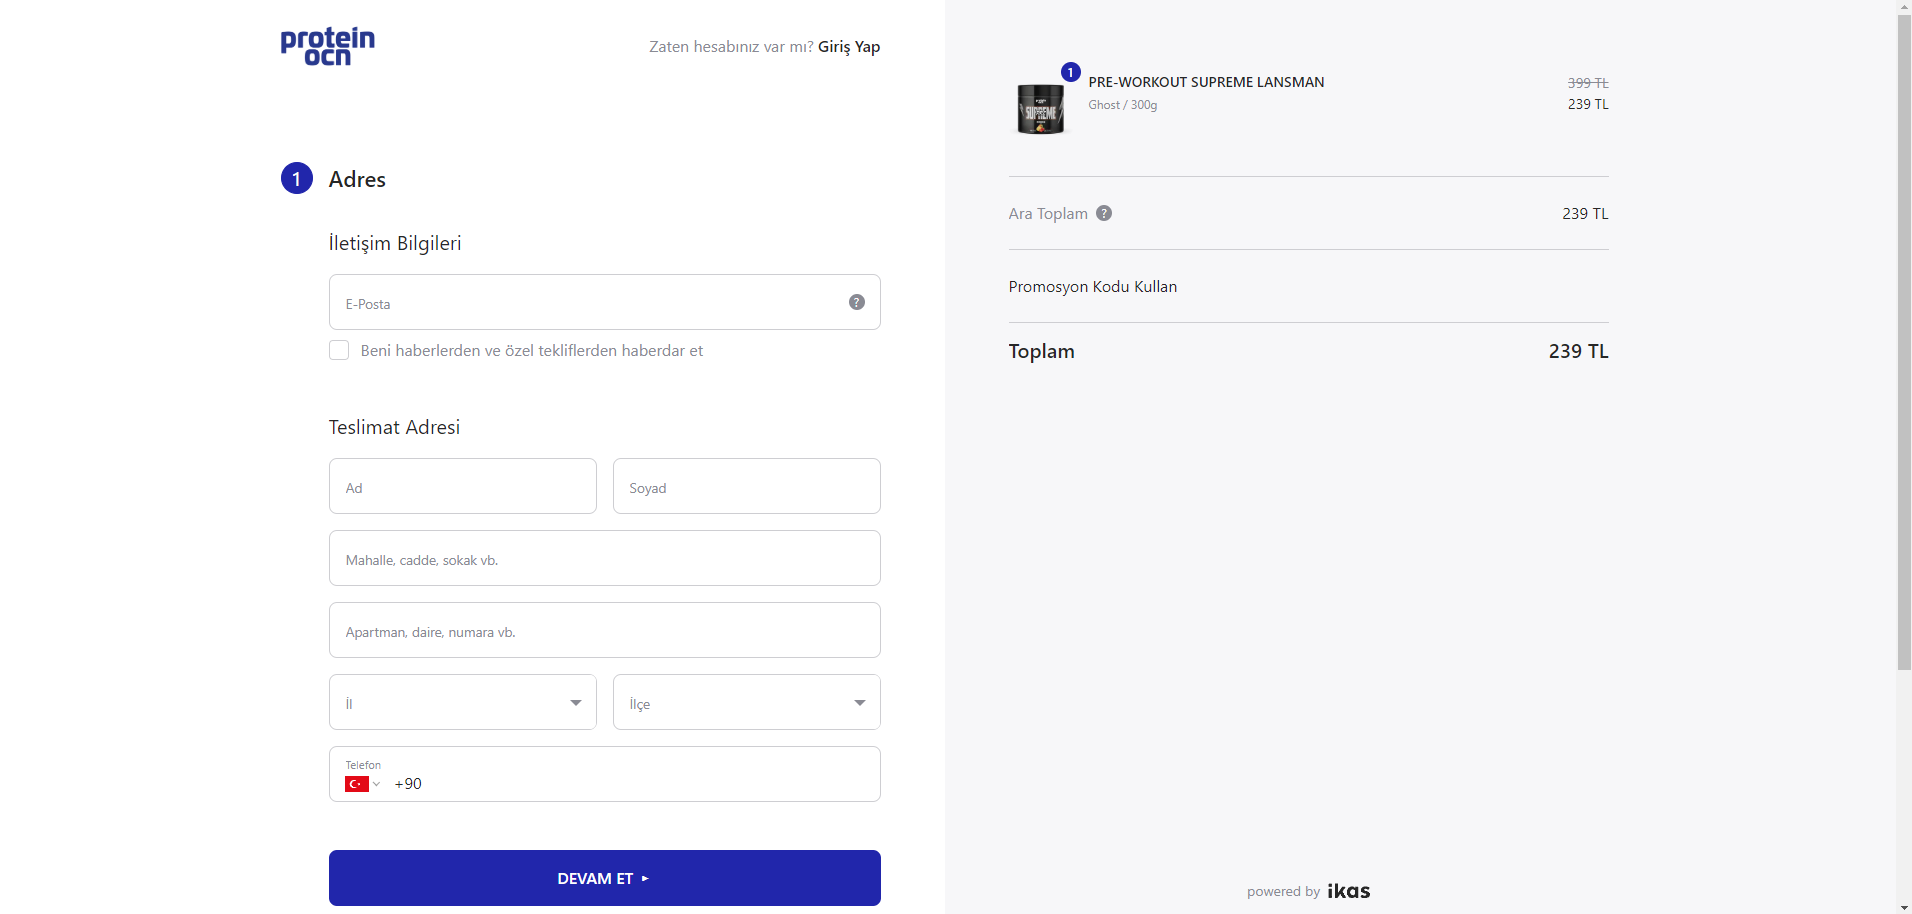The width and height of the screenshot is (1912, 914).
Task: Click the E-Posta help question mark icon
Action: point(857,302)
